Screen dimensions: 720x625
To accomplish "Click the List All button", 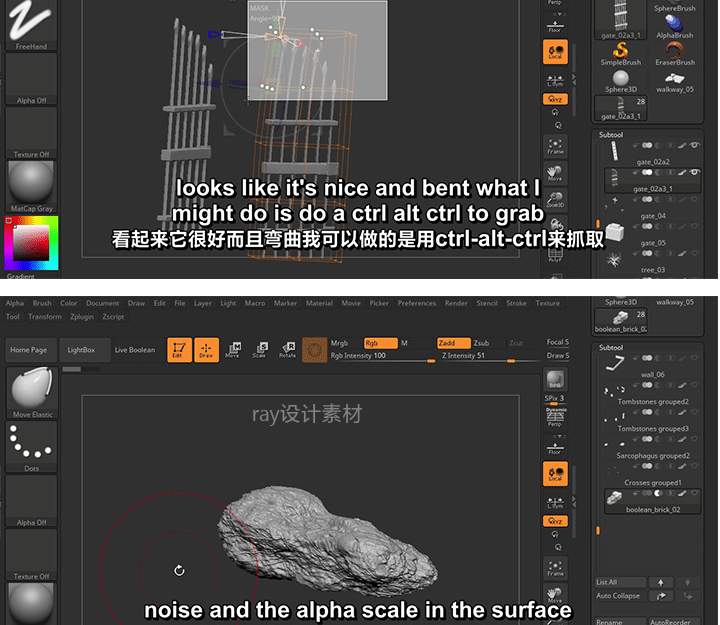I will [620, 582].
